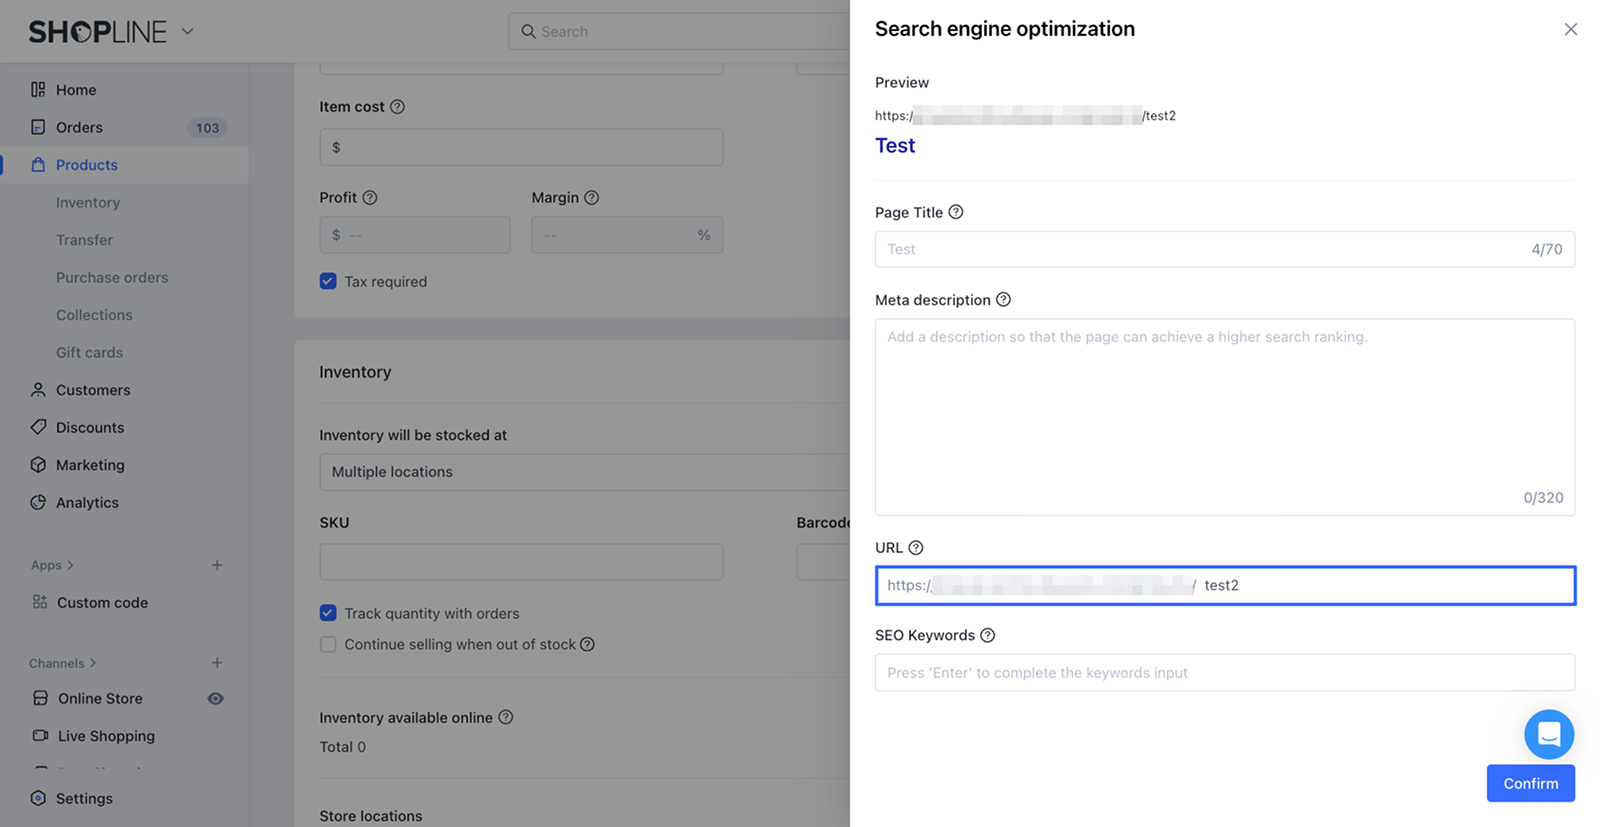Uncheck the Tax required checkbox

coord(328,281)
